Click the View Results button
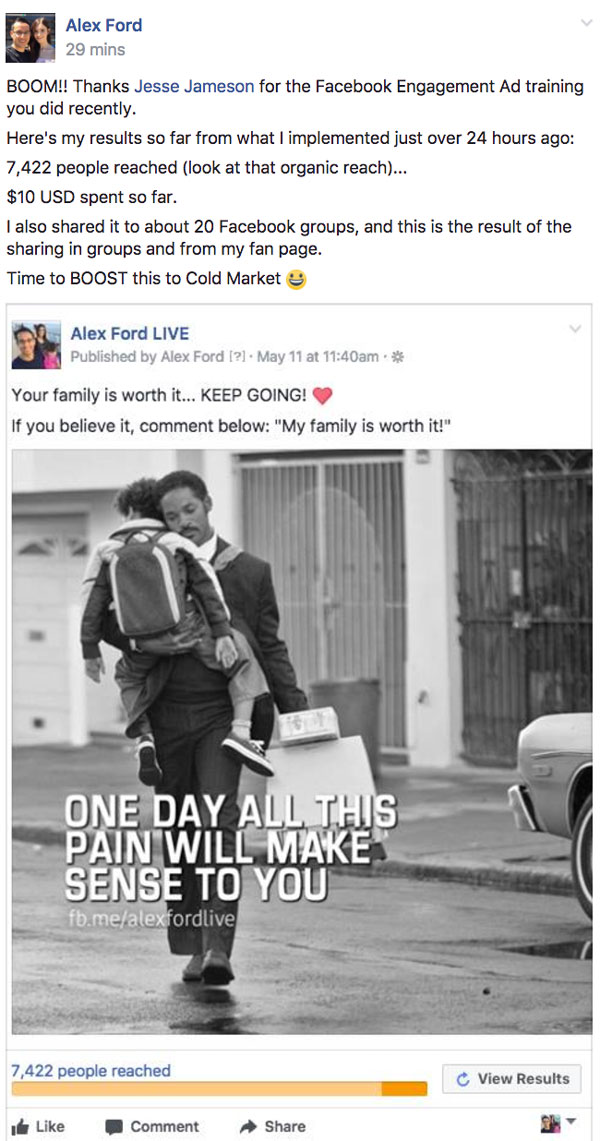This screenshot has height=1141, width=600. (511, 1079)
